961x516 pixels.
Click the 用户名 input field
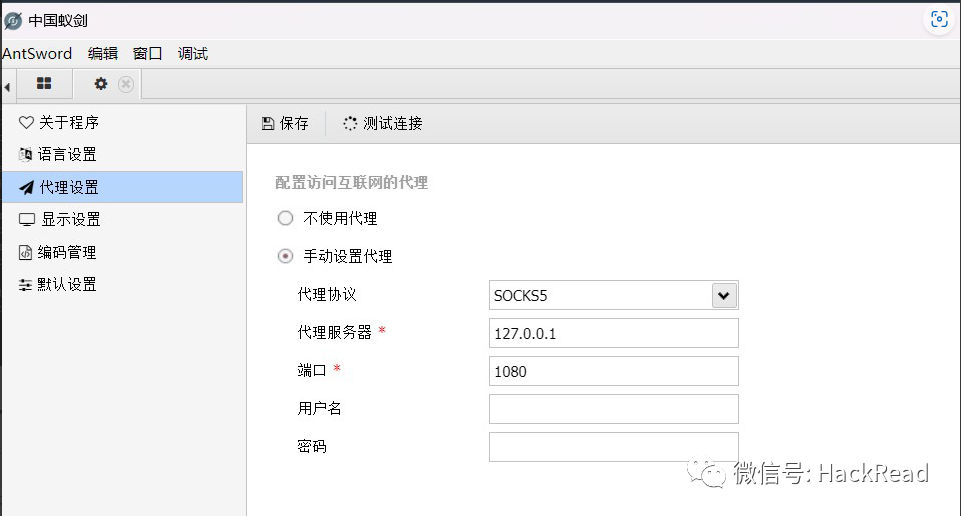coord(613,409)
